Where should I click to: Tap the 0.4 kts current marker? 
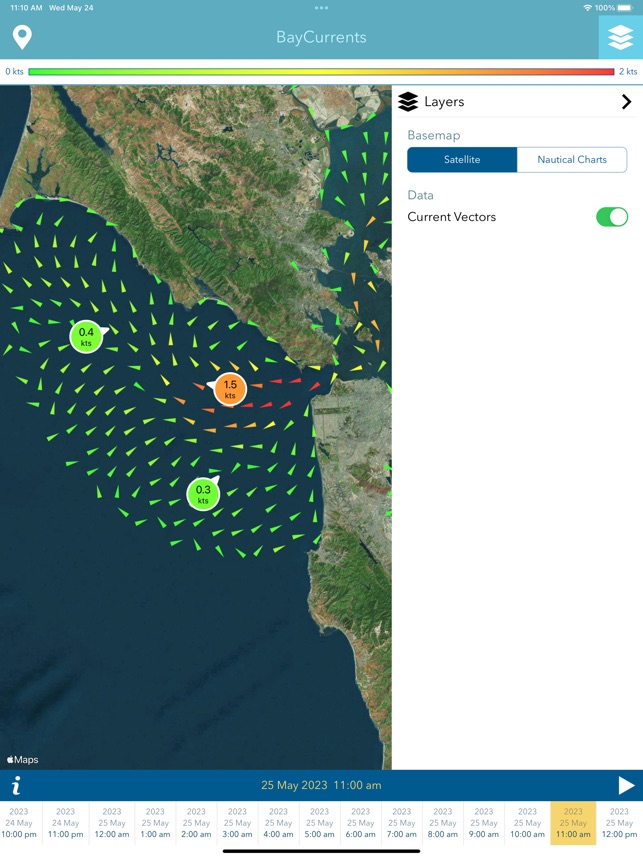[x=86, y=337]
